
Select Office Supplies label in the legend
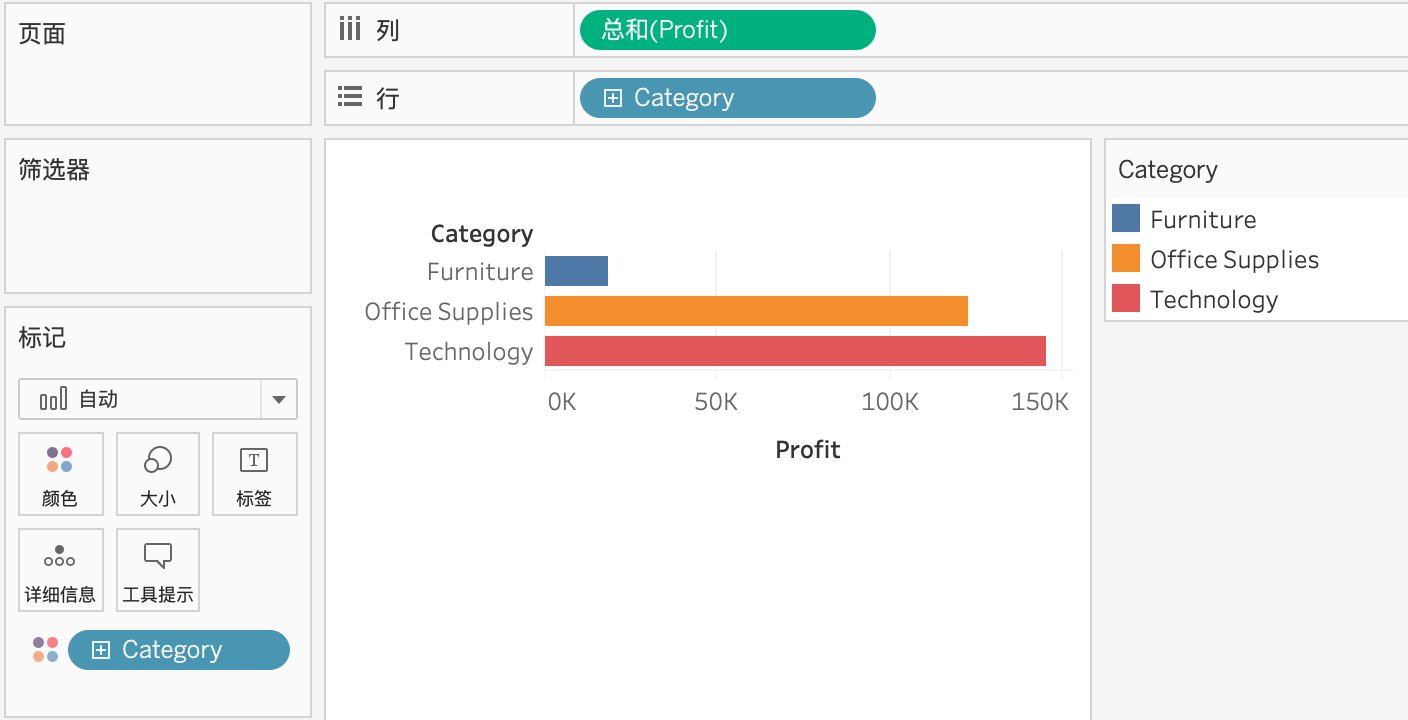tap(1234, 260)
